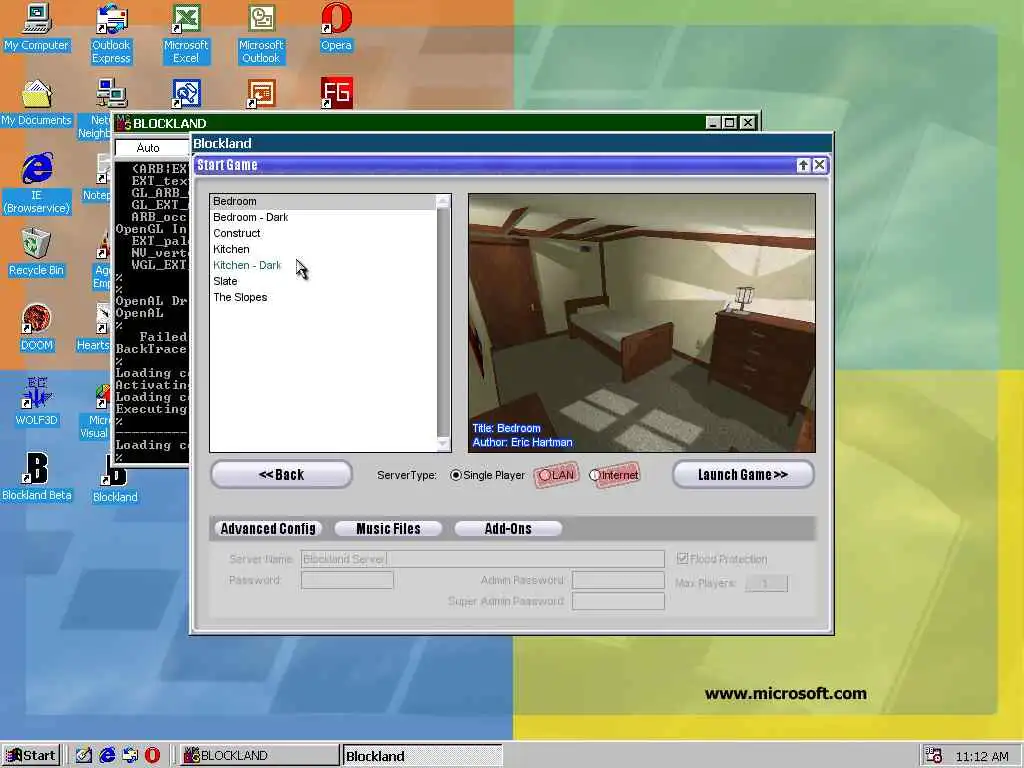1024x768 pixels.
Task: Close the Start Game dialog
Action: 819,165
